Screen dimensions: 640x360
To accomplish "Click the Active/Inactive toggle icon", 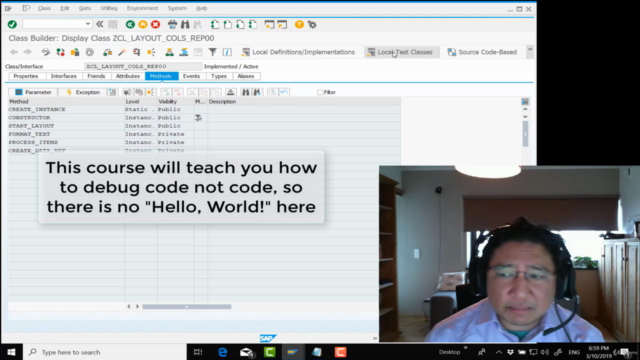I will coord(60,52).
